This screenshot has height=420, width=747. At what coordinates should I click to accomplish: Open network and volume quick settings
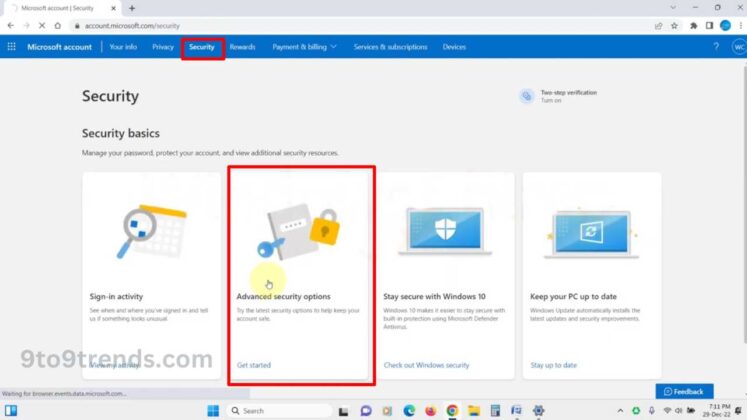[x=678, y=410]
